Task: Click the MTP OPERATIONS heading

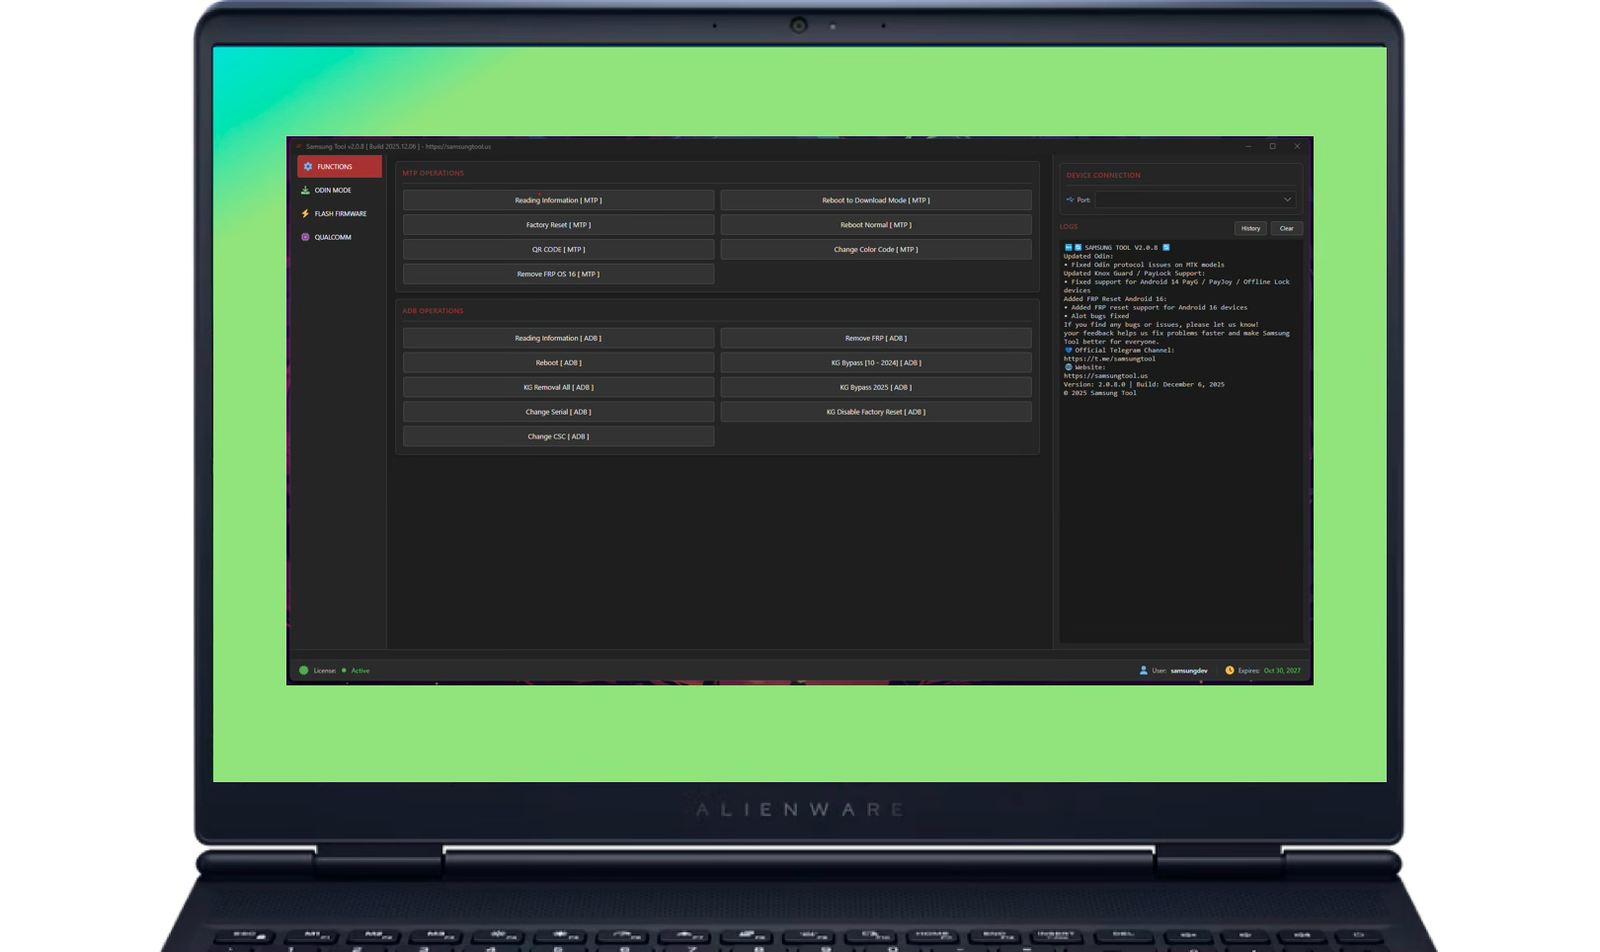Action: pyautogui.click(x=433, y=173)
